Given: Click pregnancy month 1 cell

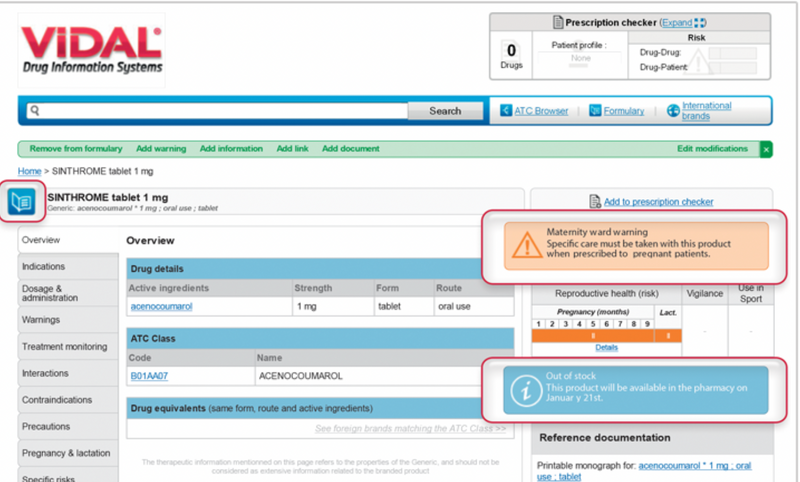Looking at the screenshot, I should [538, 324].
